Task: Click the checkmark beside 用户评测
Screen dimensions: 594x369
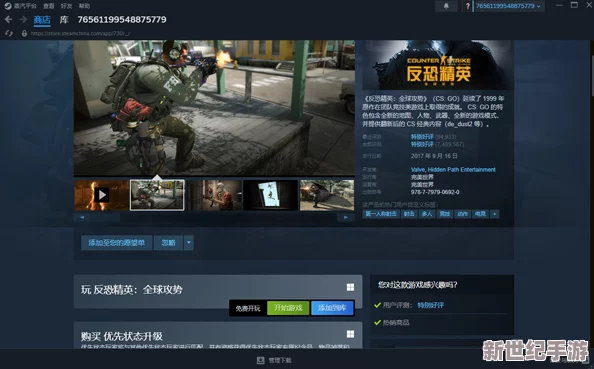Action: [x=377, y=305]
